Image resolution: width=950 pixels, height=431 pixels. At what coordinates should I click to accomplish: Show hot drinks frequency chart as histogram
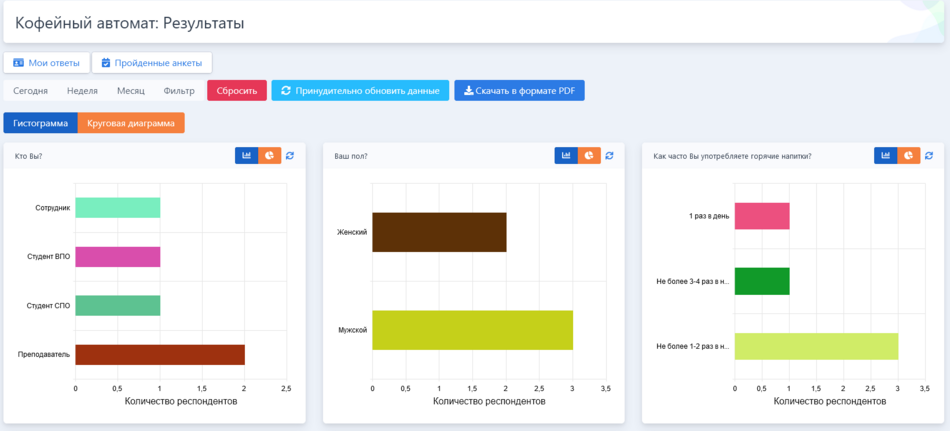[x=885, y=156]
